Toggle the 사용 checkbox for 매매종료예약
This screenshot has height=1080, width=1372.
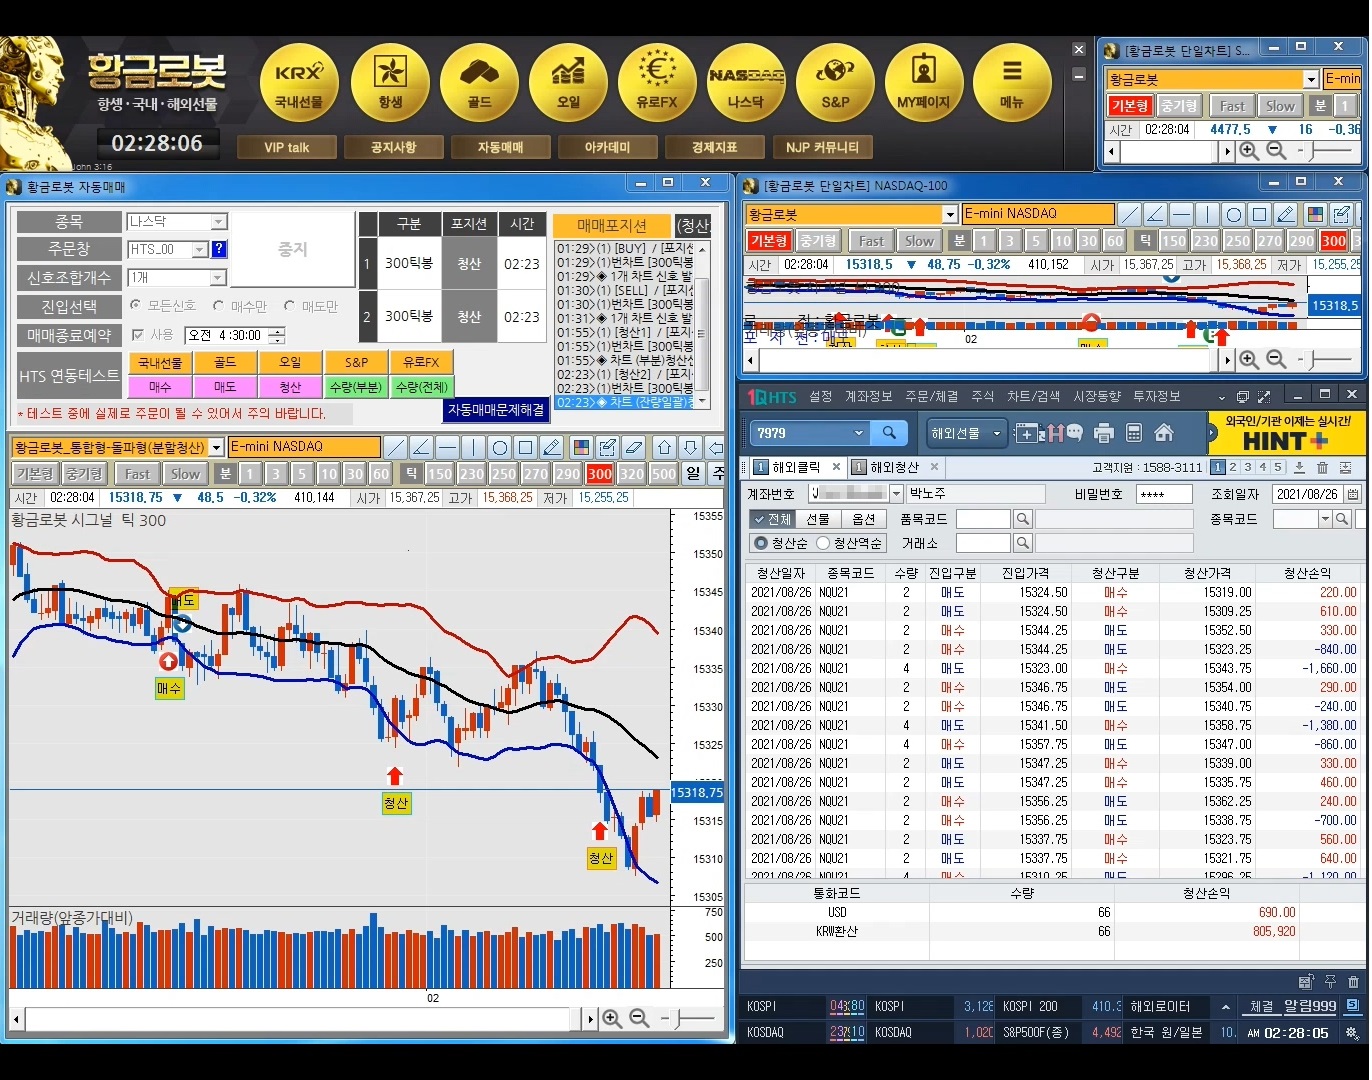click(x=139, y=335)
